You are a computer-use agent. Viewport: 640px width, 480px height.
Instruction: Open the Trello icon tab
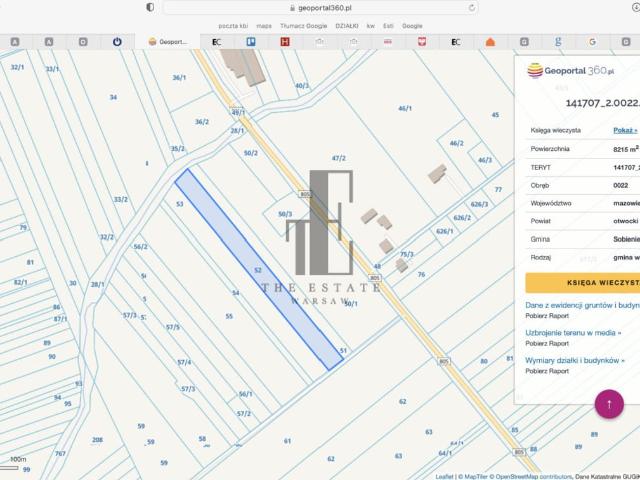pos(251,42)
